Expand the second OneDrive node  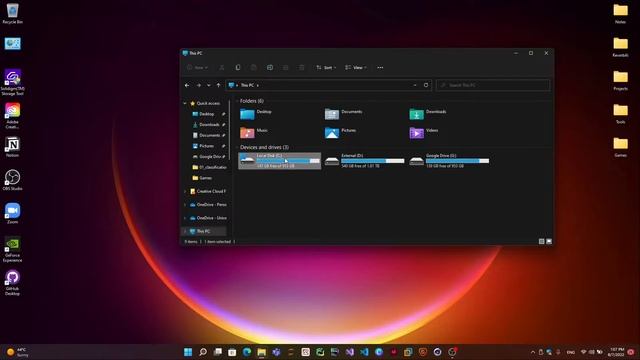(185, 218)
